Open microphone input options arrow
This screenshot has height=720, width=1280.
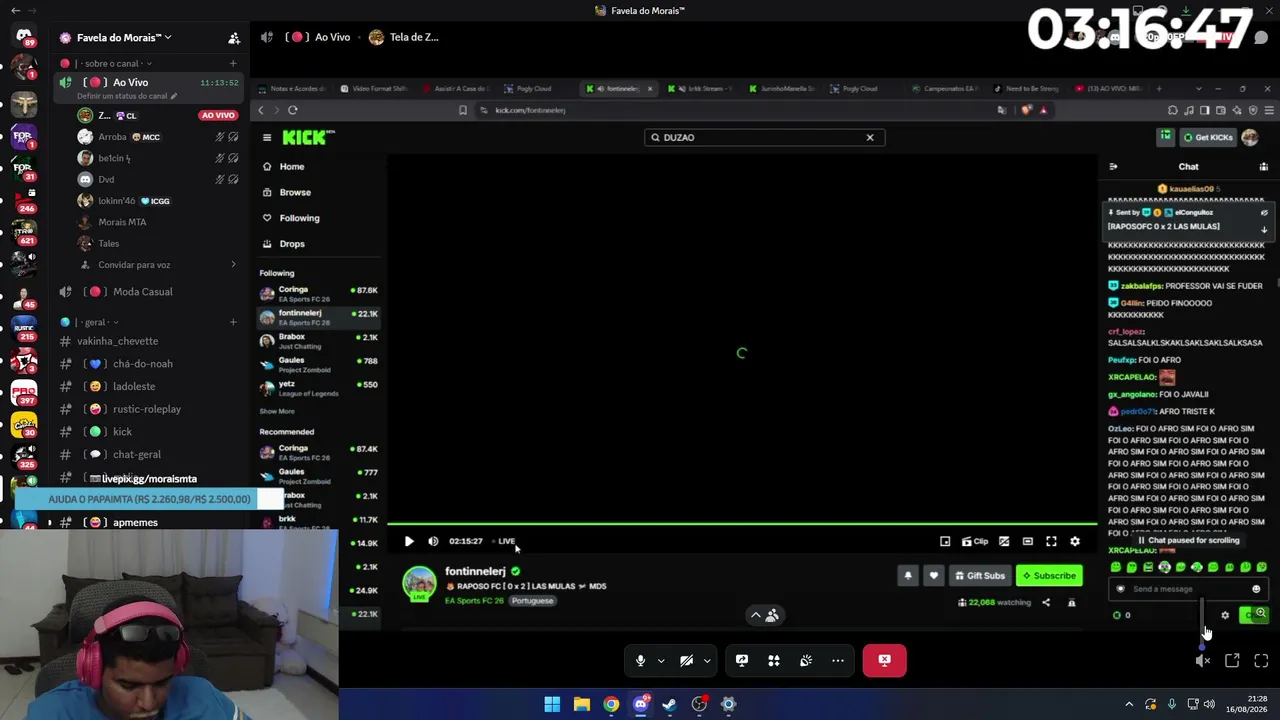pos(661,661)
